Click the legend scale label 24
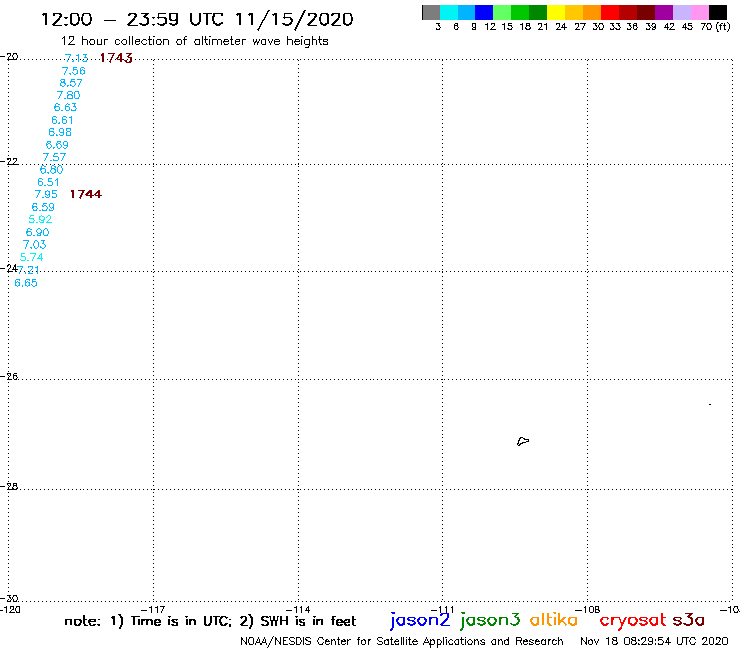 pyautogui.click(x=561, y=26)
